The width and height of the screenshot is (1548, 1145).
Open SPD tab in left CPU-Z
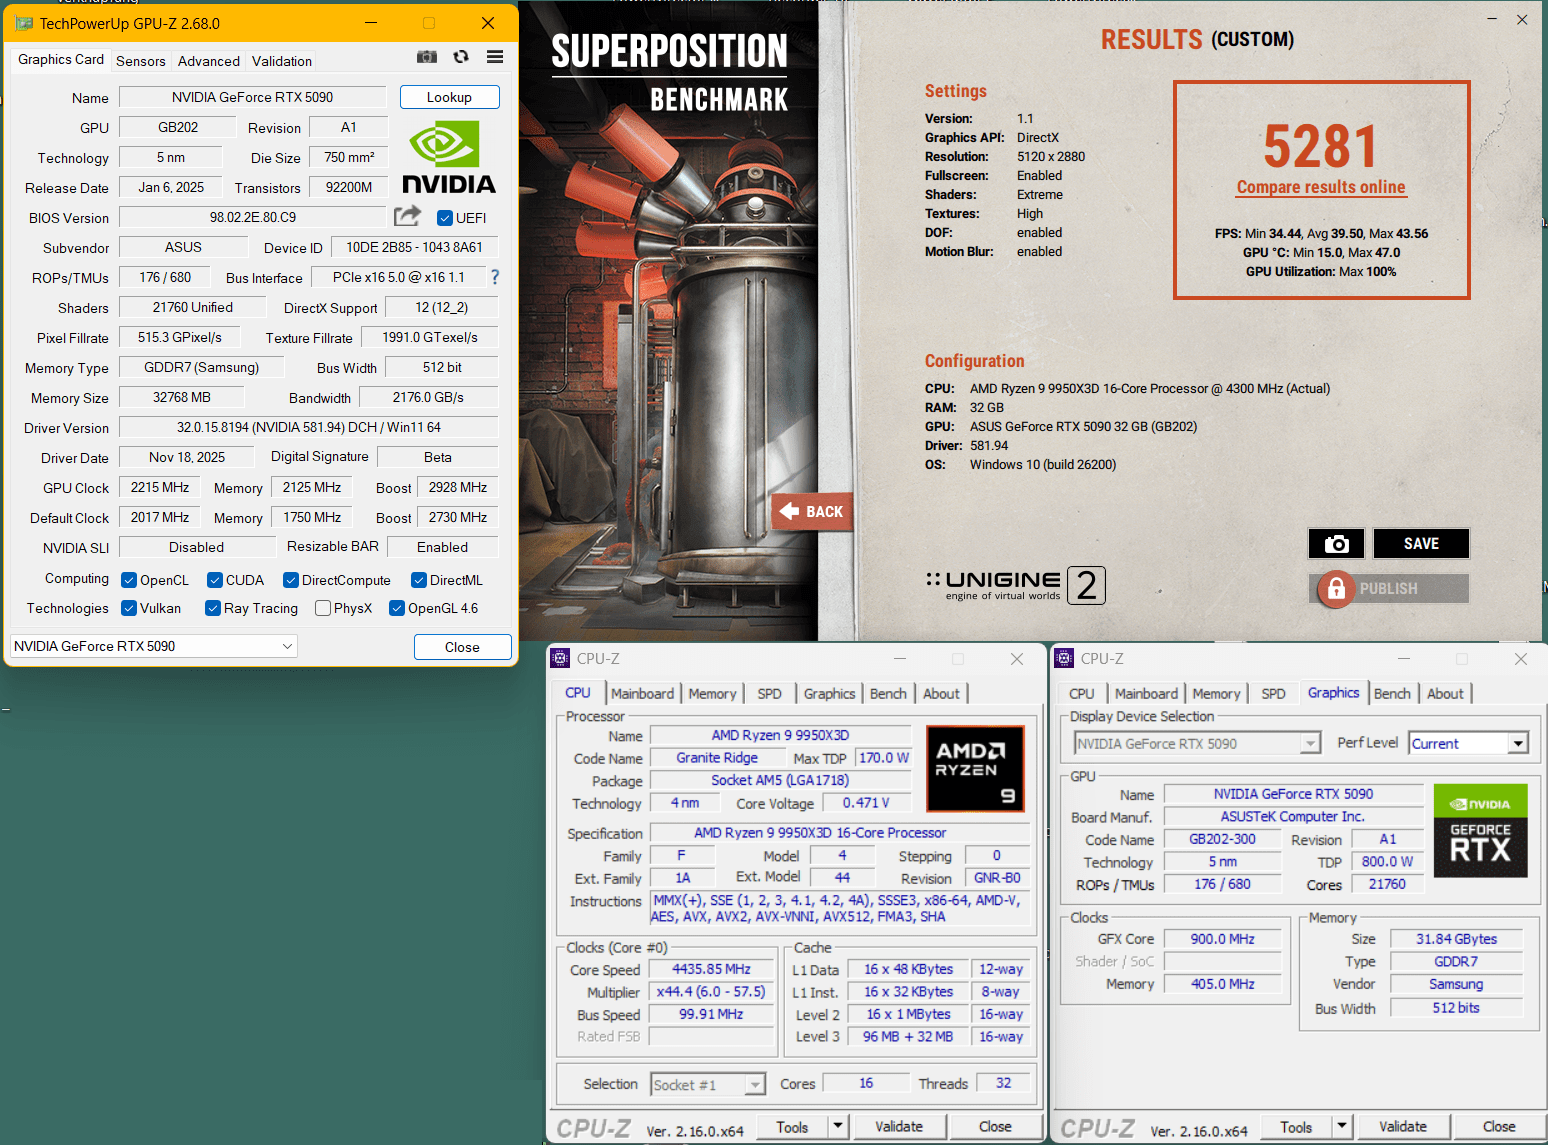click(769, 693)
